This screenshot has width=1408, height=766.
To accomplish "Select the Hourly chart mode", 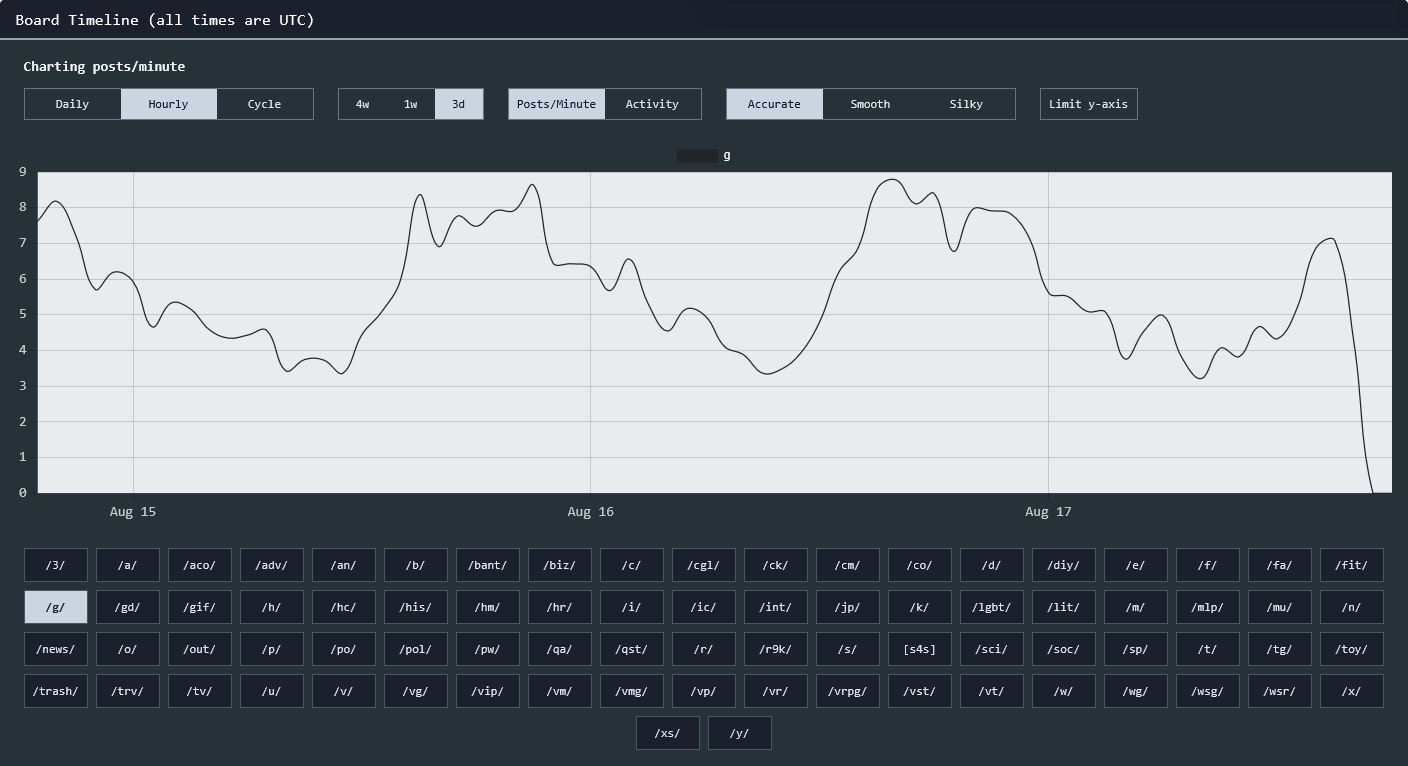I will (x=168, y=104).
